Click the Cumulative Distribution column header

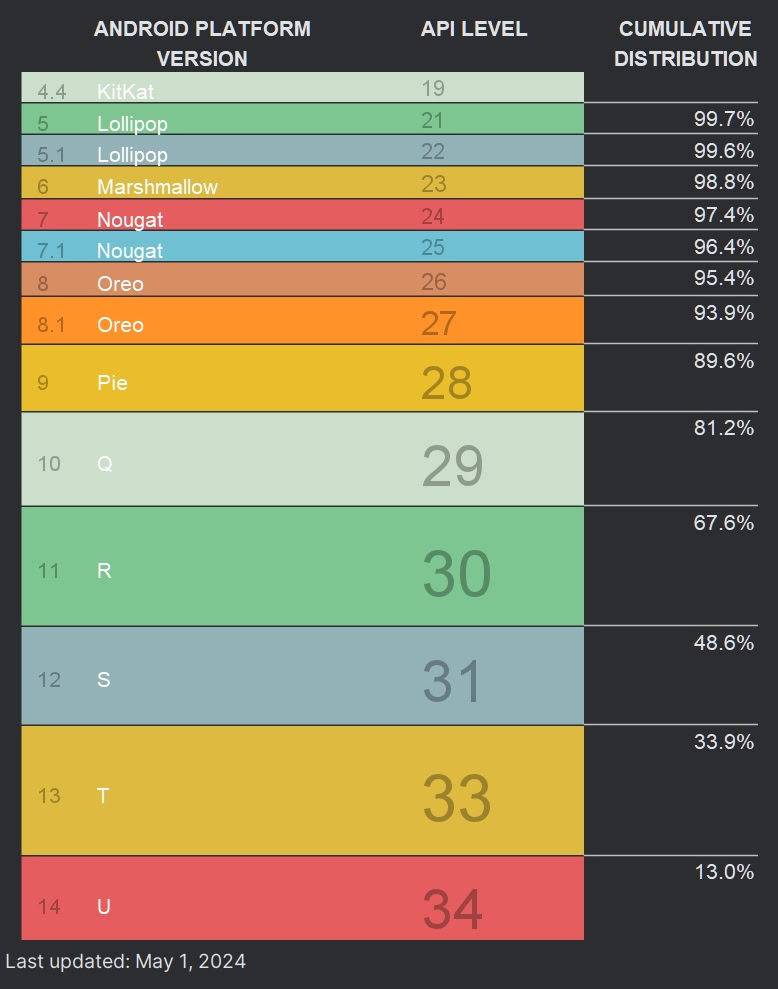pos(685,43)
